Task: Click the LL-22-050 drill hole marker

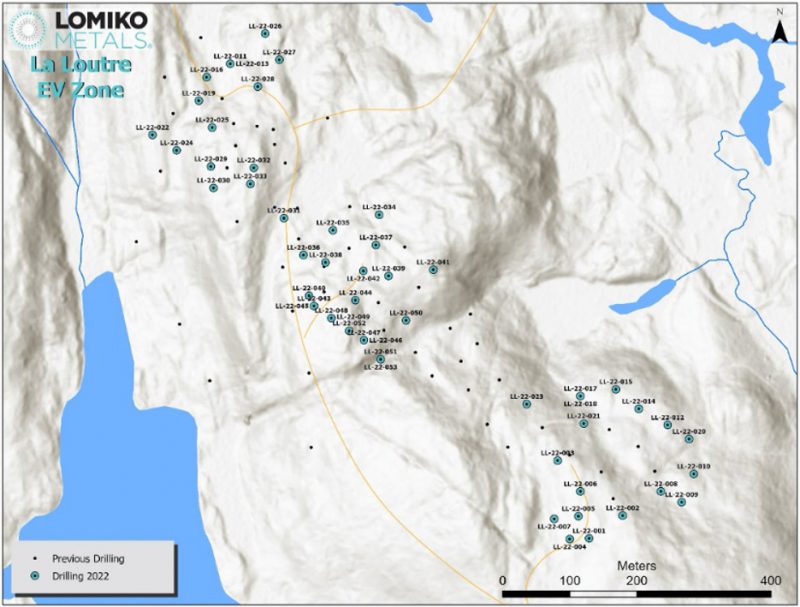Action: pos(406,321)
